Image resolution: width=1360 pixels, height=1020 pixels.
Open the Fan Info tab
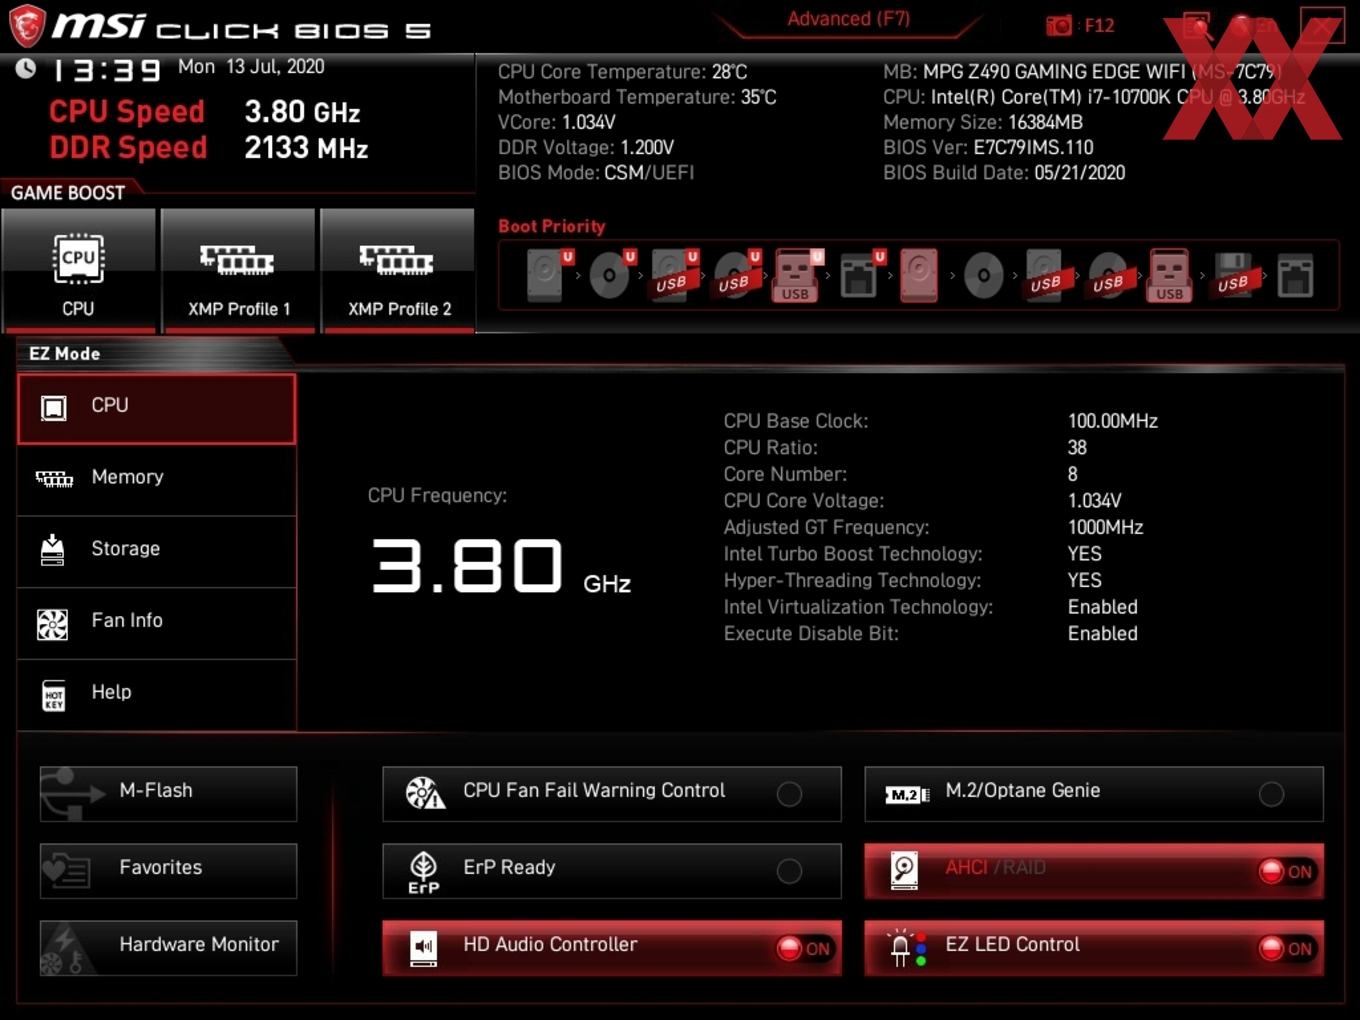pos(156,624)
